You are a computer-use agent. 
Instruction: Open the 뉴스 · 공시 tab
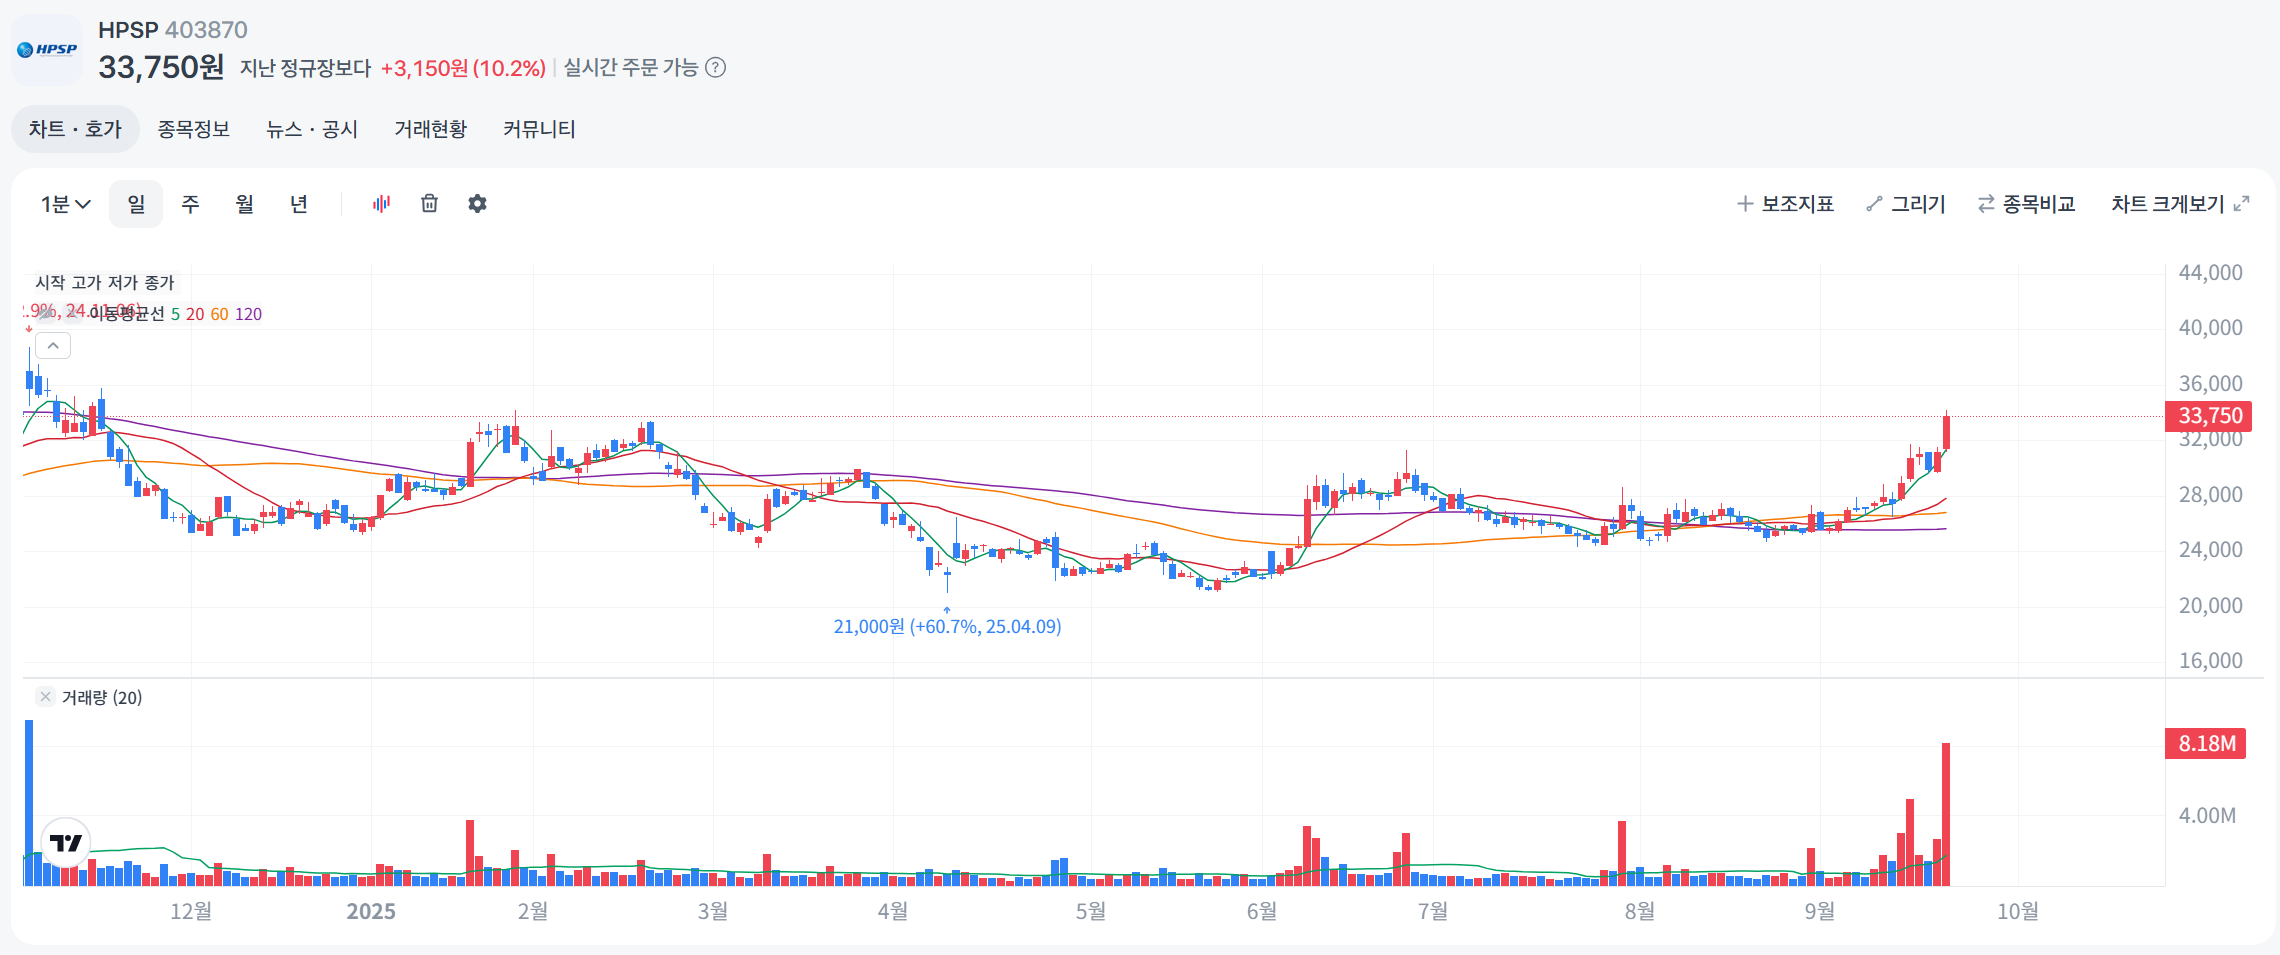312,129
